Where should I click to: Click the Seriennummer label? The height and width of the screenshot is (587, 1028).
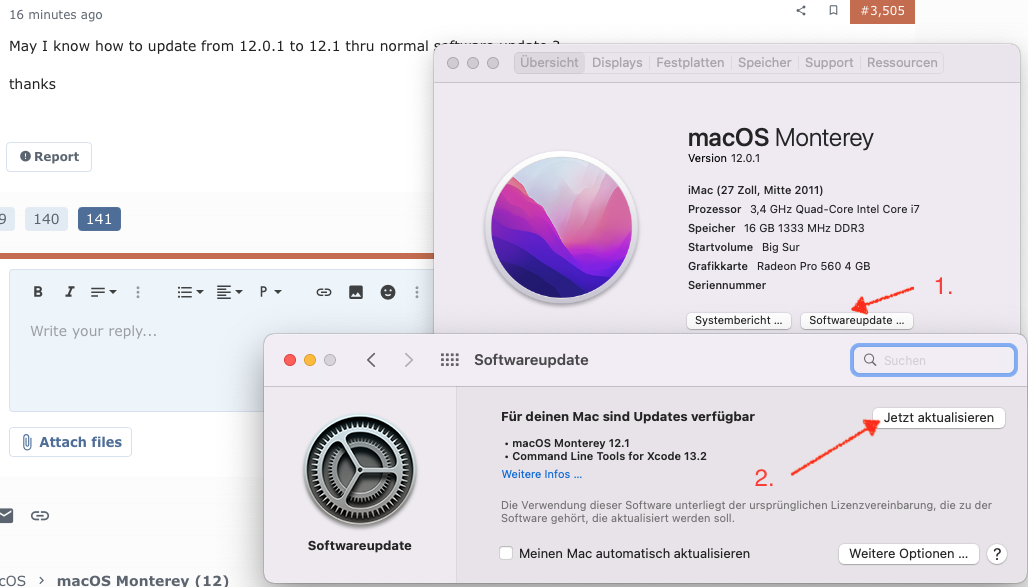tap(726, 285)
